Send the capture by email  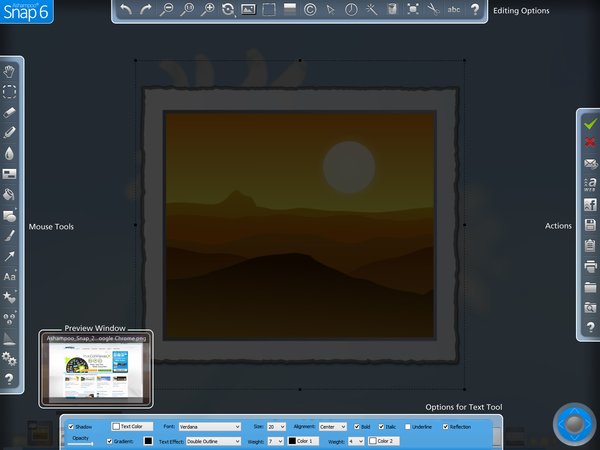pyautogui.click(x=590, y=163)
